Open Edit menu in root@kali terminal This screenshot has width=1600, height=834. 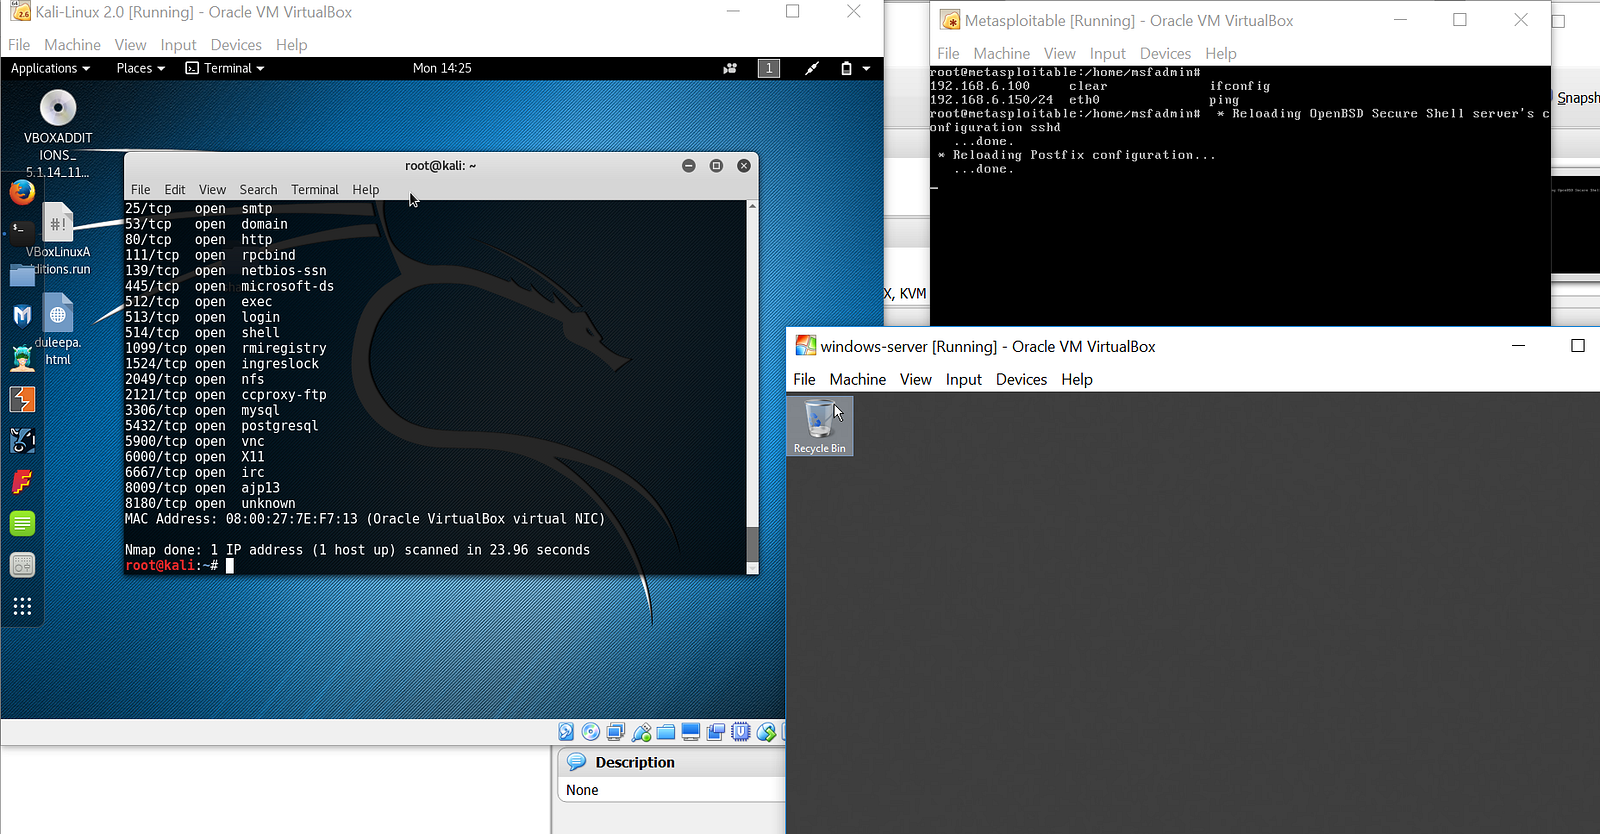point(175,189)
